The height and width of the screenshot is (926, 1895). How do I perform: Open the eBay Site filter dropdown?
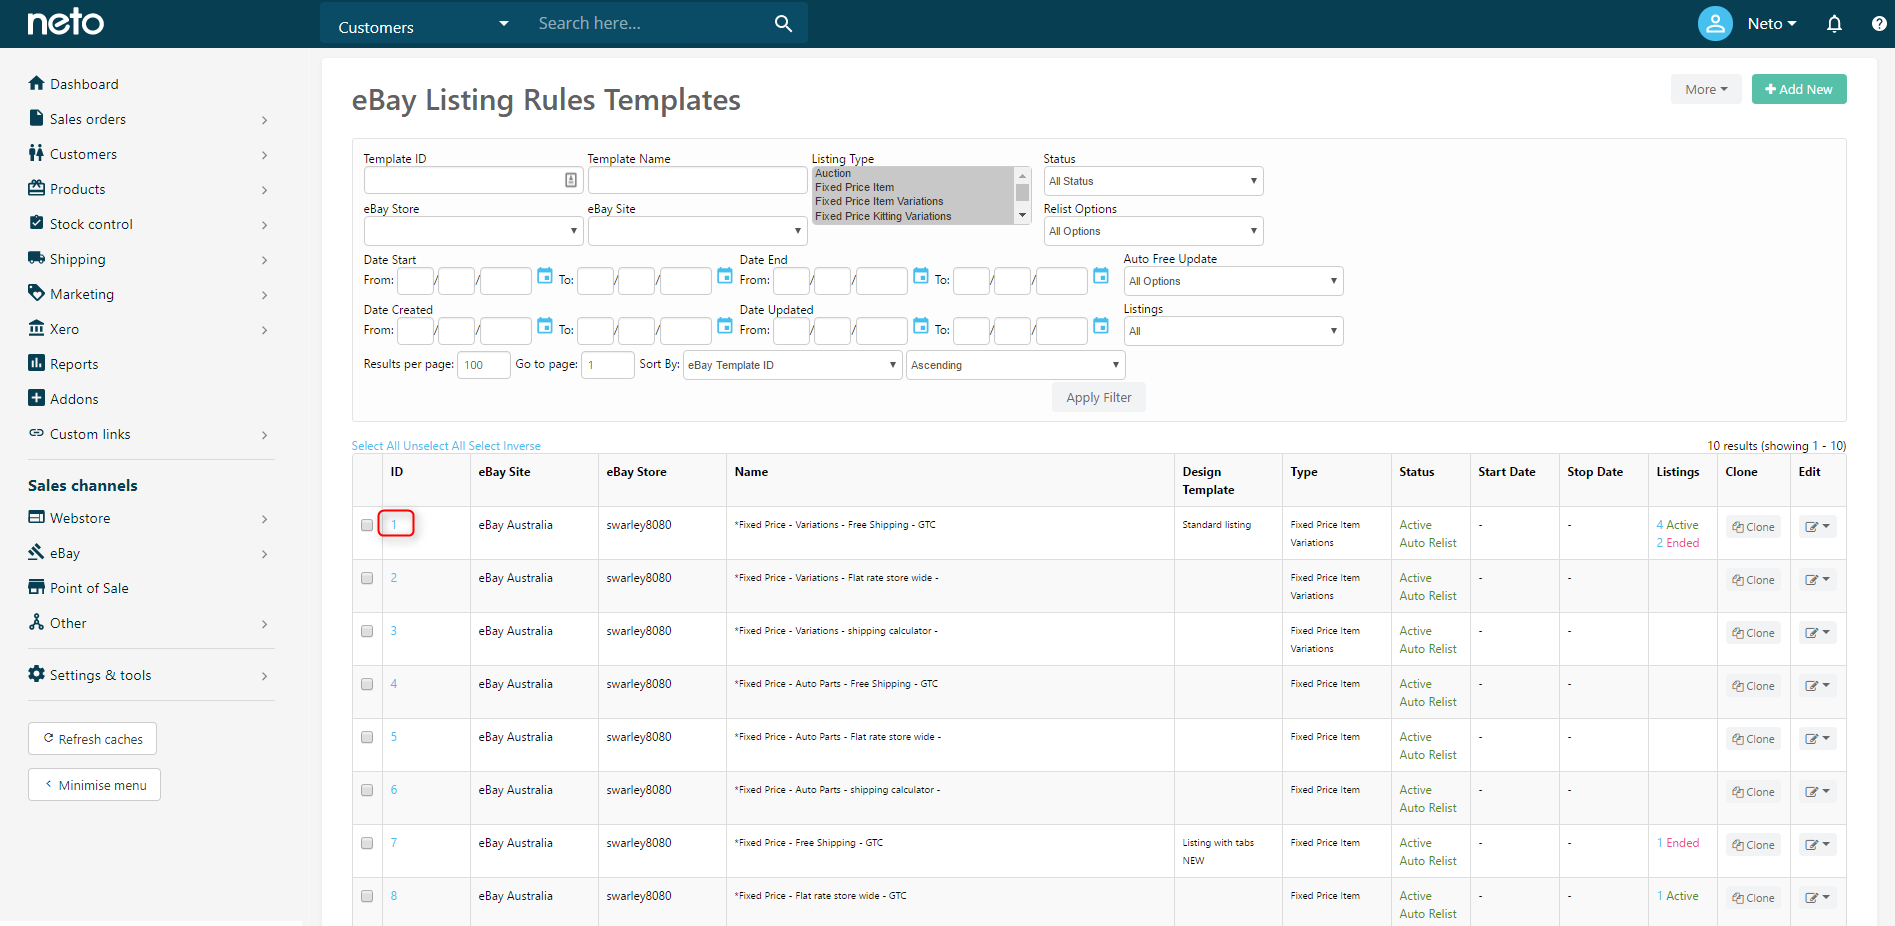point(697,231)
